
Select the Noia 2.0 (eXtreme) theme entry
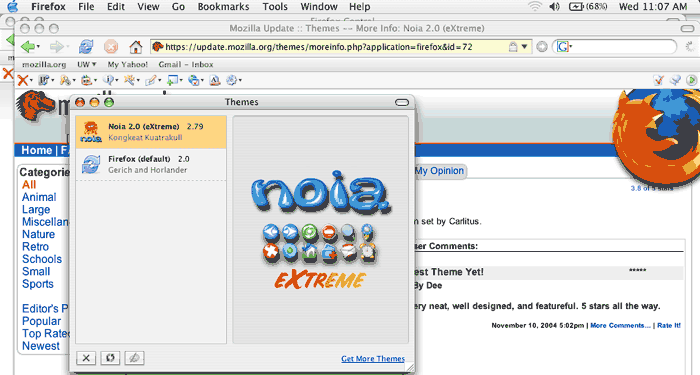pos(151,132)
